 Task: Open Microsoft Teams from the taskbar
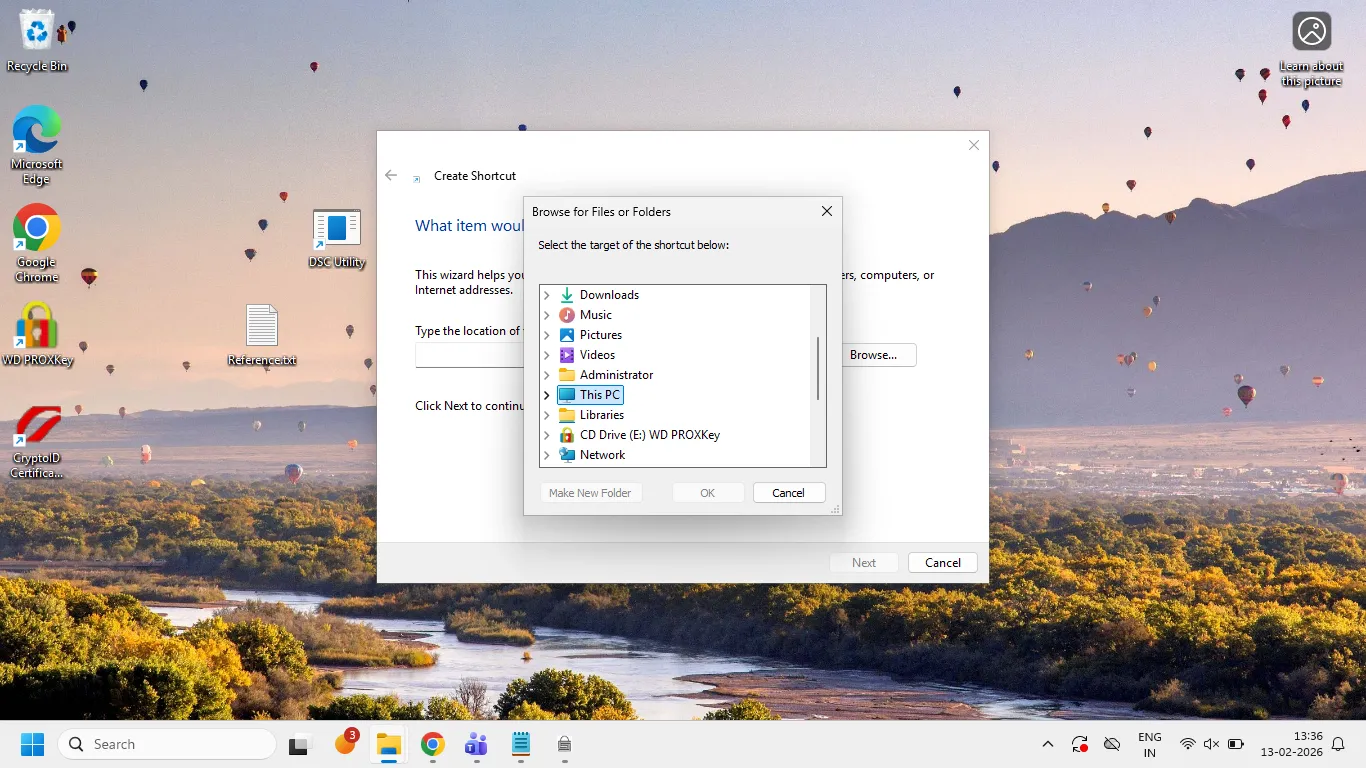476,744
